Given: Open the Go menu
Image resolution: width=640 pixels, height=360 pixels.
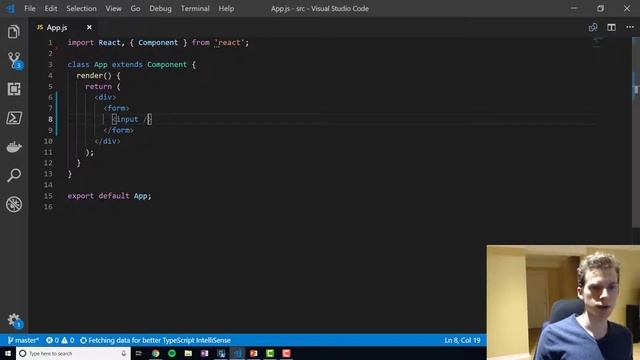Looking at the screenshot, I should pyautogui.click(x=135, y=9).
